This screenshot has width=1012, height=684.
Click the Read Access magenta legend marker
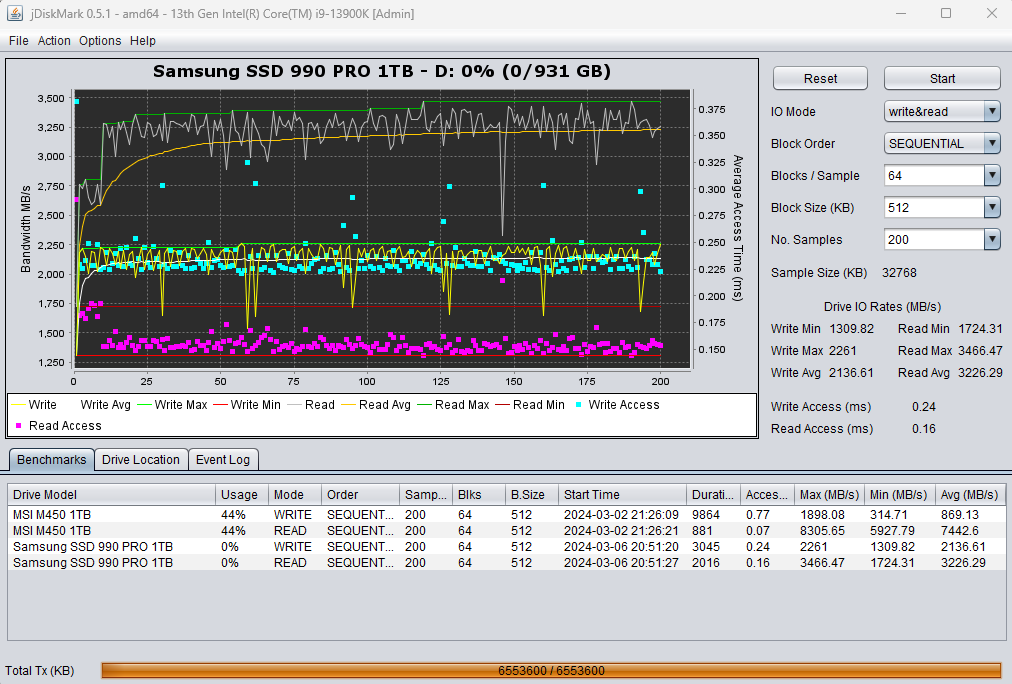[19, 426]
